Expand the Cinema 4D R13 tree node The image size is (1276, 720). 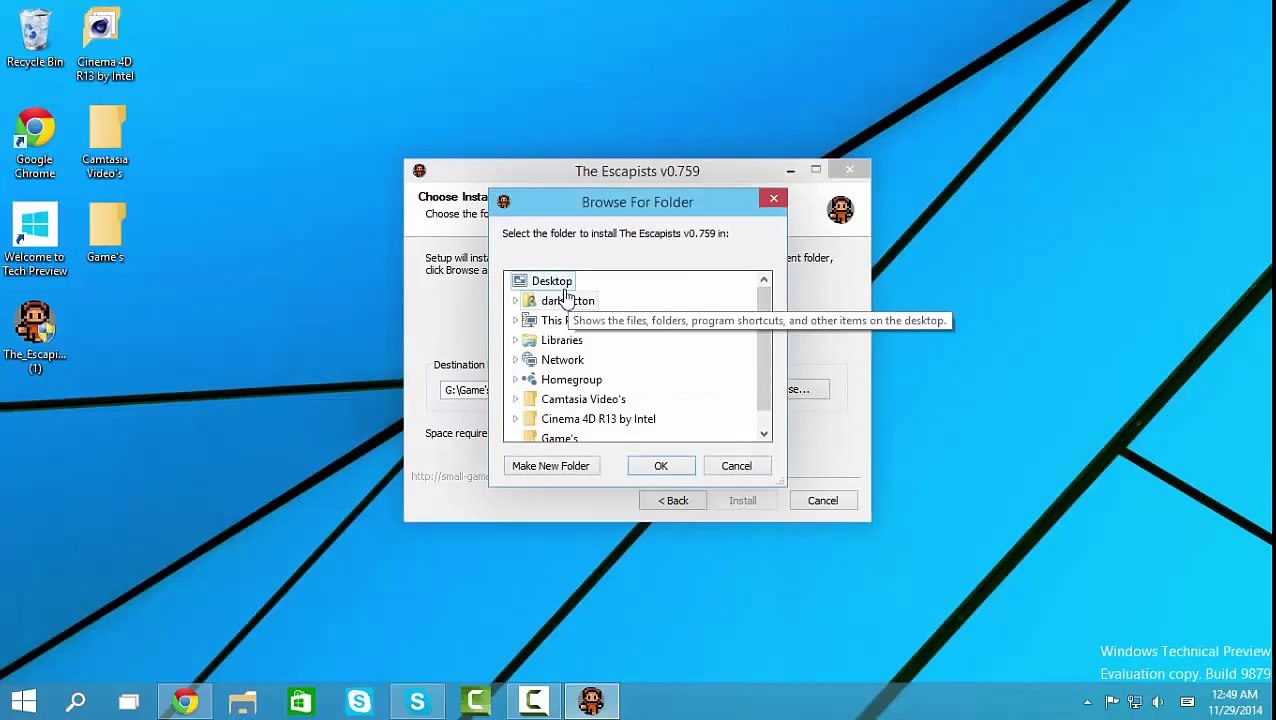tap(515, 419)
